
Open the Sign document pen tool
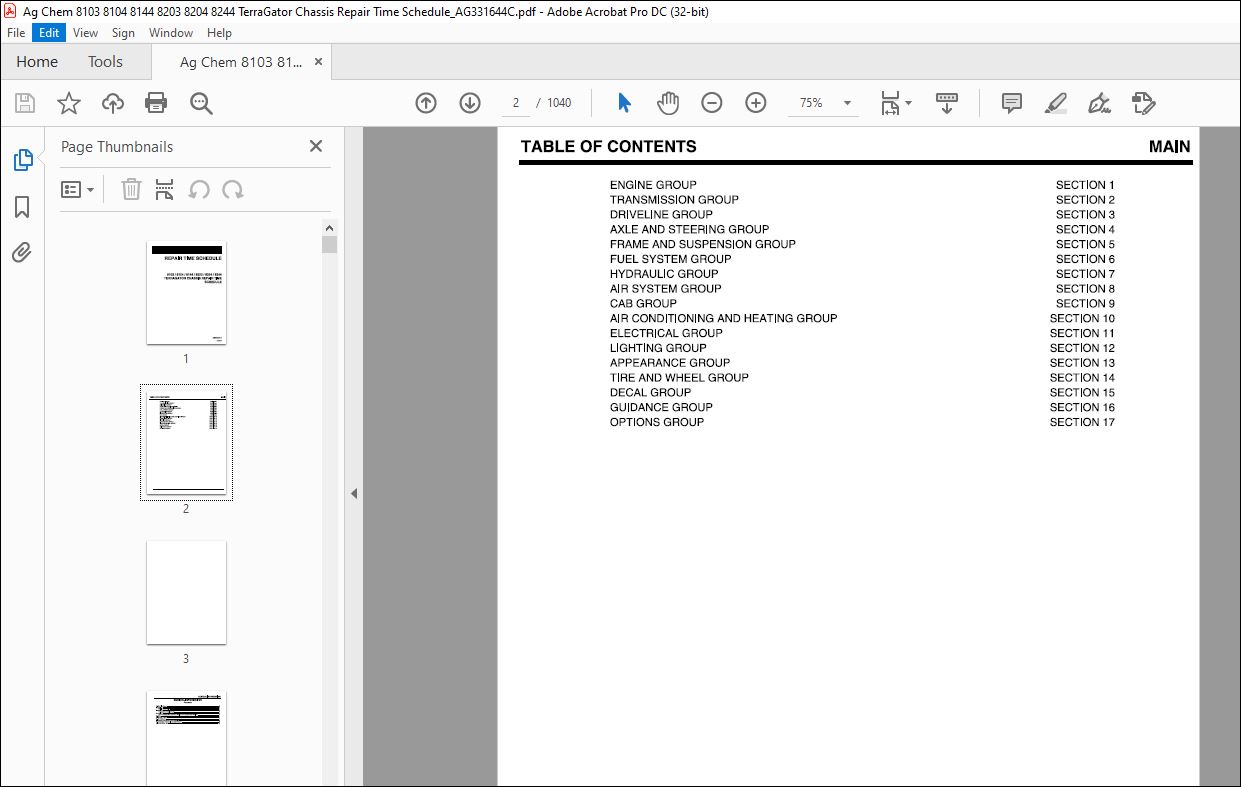(x=1099, y=103)
